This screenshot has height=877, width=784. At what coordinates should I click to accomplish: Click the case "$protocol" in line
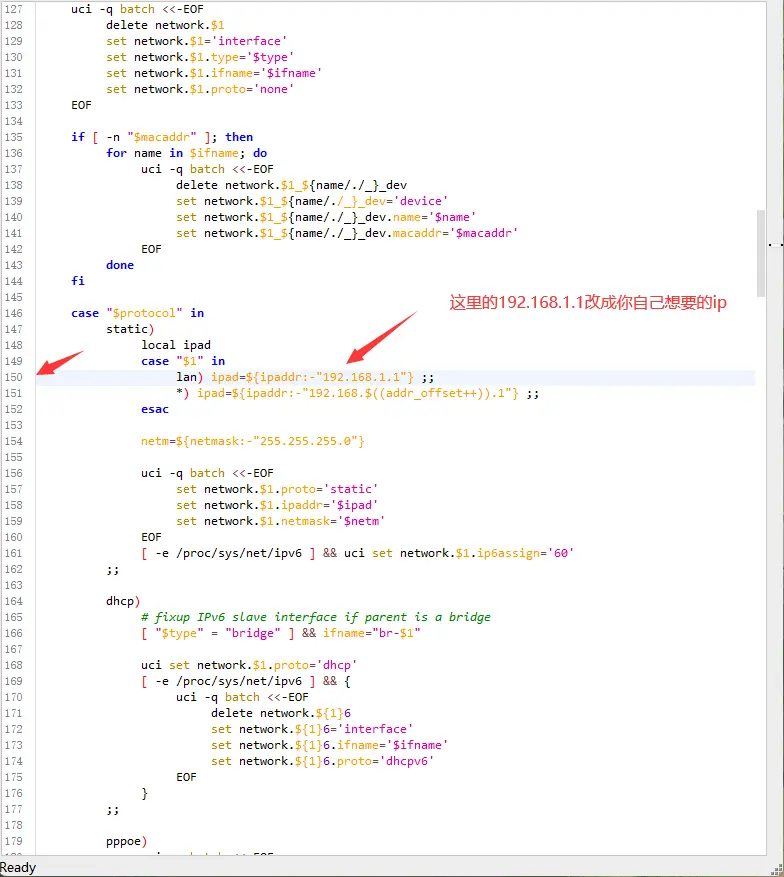[x=137, y=314]
